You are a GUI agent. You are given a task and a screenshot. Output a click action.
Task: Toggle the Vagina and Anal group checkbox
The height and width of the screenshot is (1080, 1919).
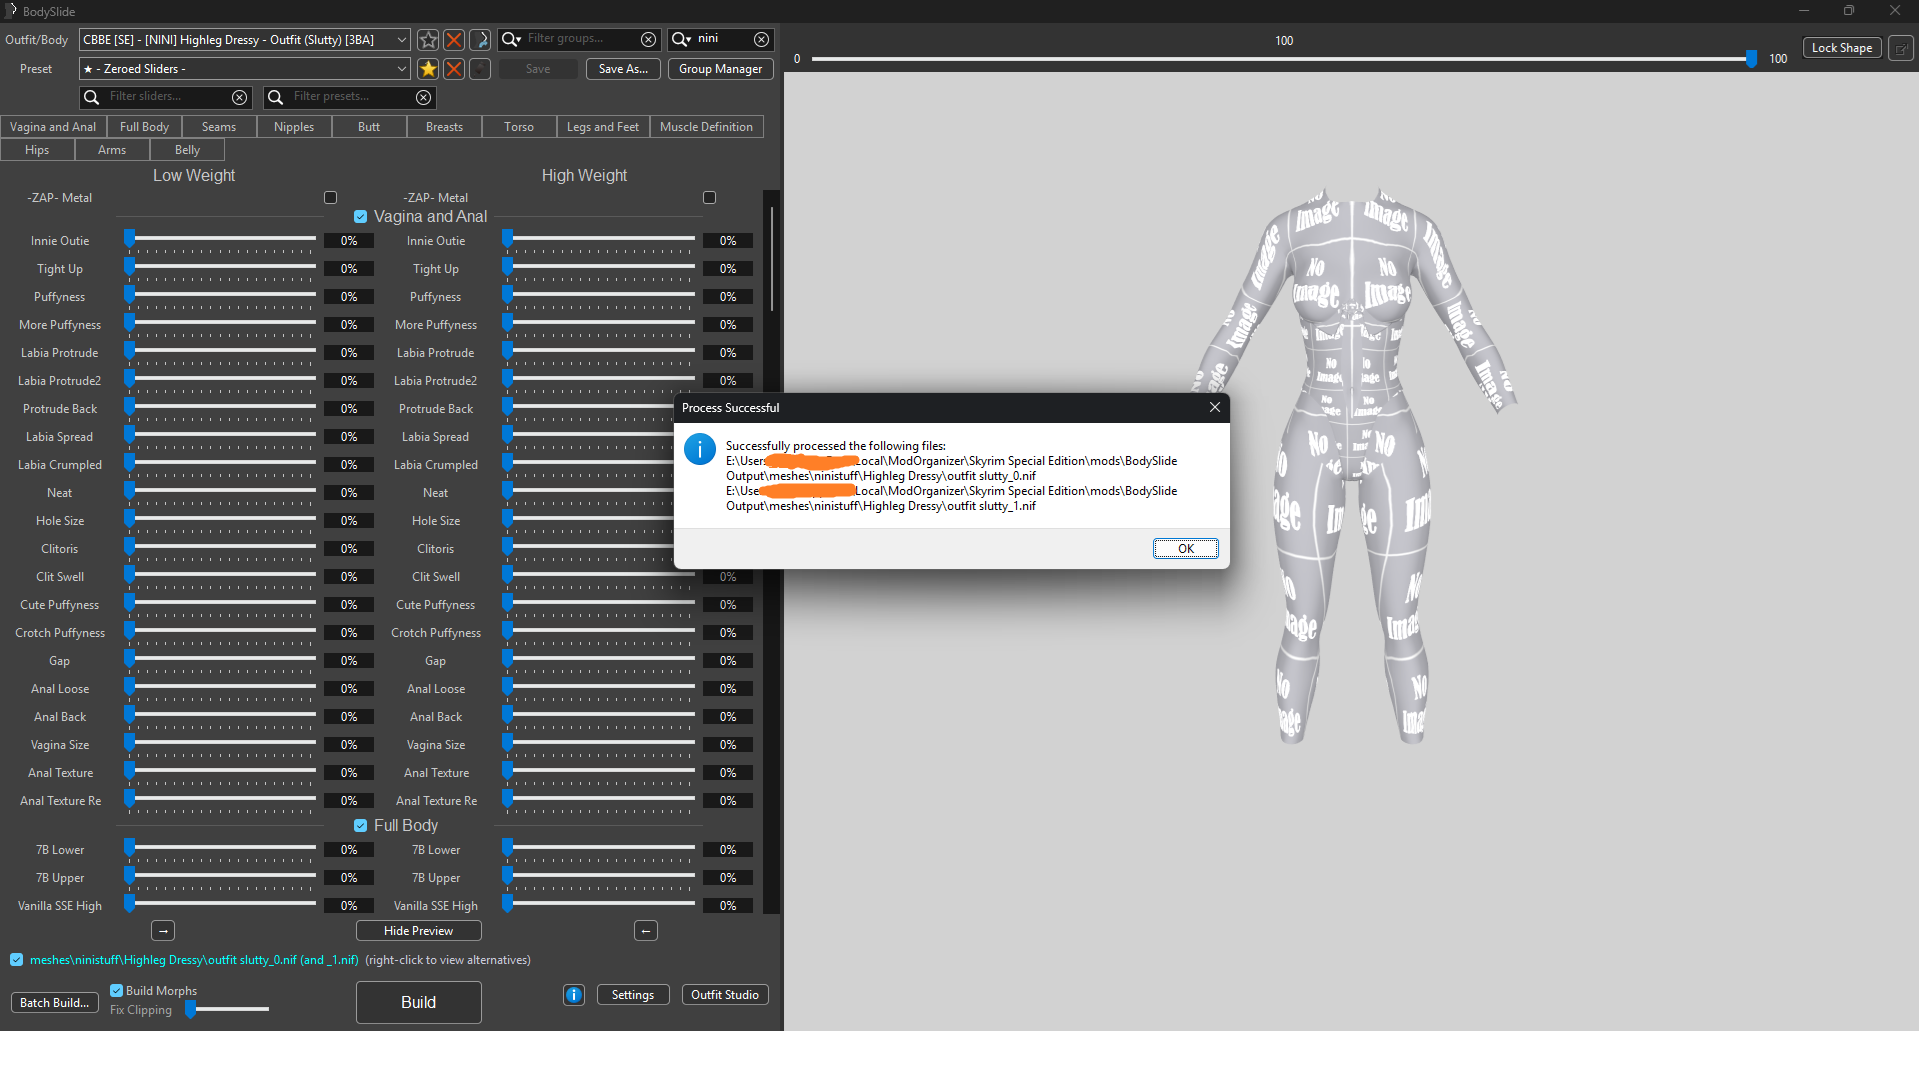361,217
